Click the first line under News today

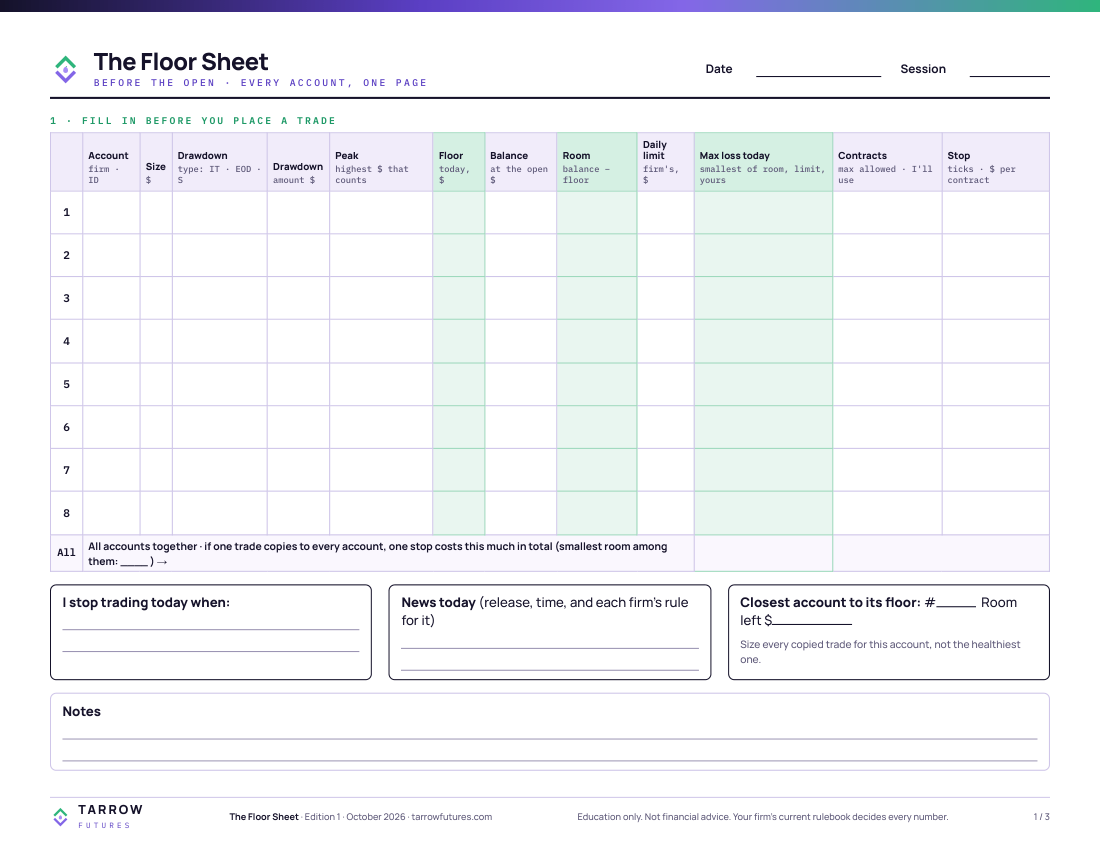point(549,647)
